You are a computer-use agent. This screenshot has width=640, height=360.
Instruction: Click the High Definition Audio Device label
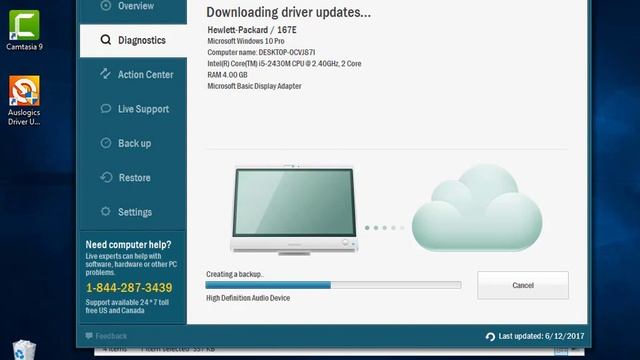pyautogui.click(x=248, y=298)
